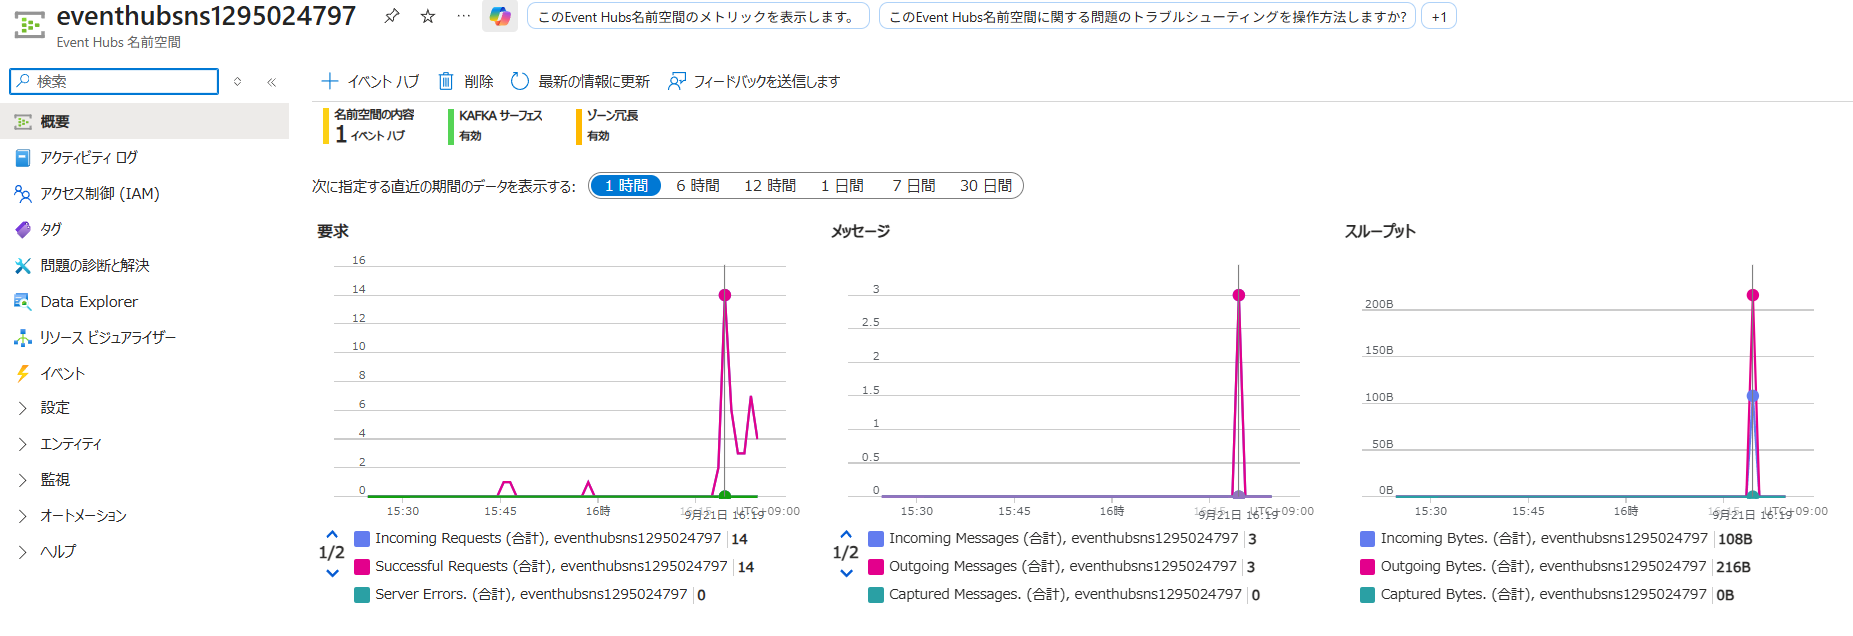
Task: Click the KAFKA サーフェス 有効 tile
Action: coord(497,126)
